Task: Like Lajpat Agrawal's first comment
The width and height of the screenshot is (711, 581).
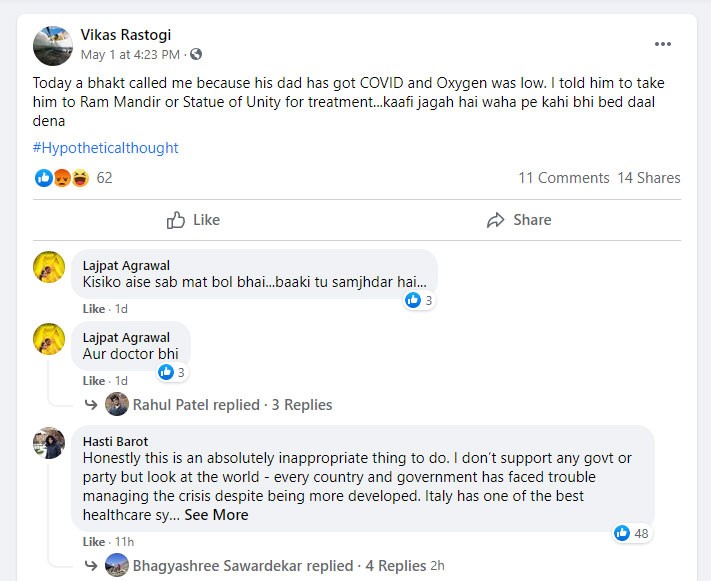Action: pyautogui.click(x=93, y=309)
